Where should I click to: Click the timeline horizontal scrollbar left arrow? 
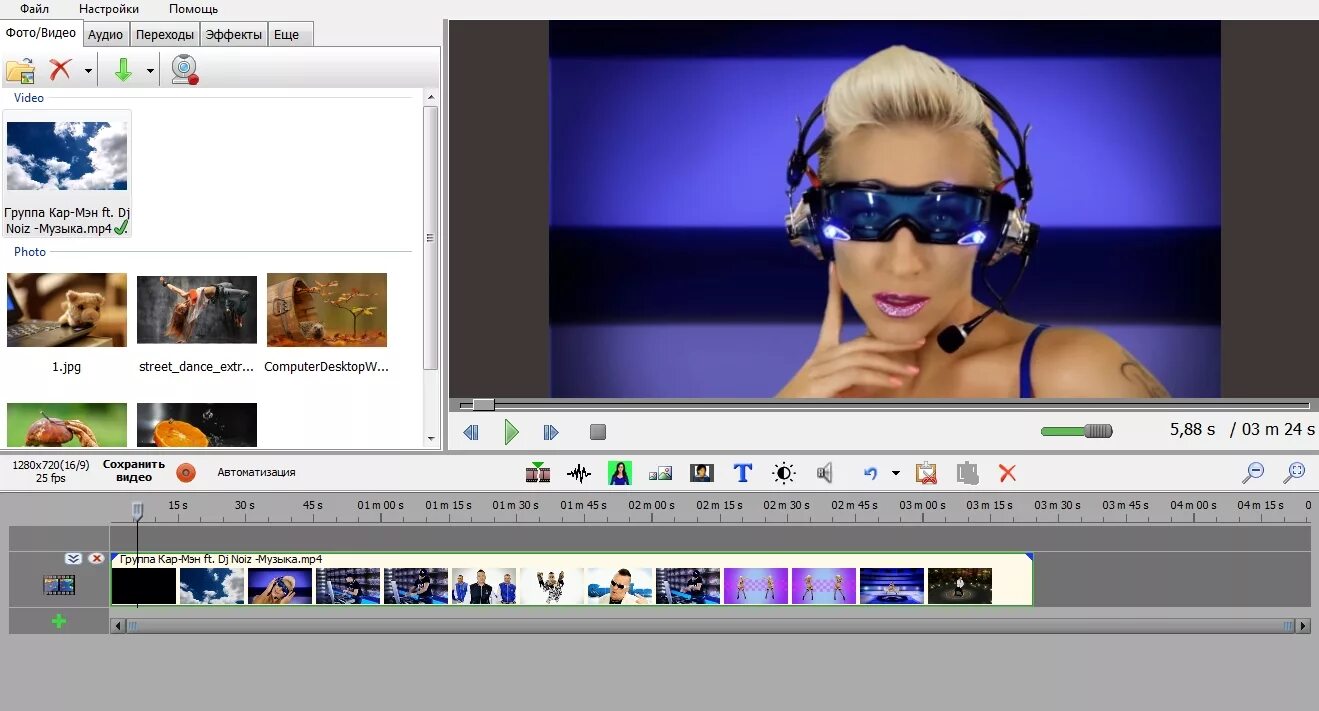(x=118, y=626)
